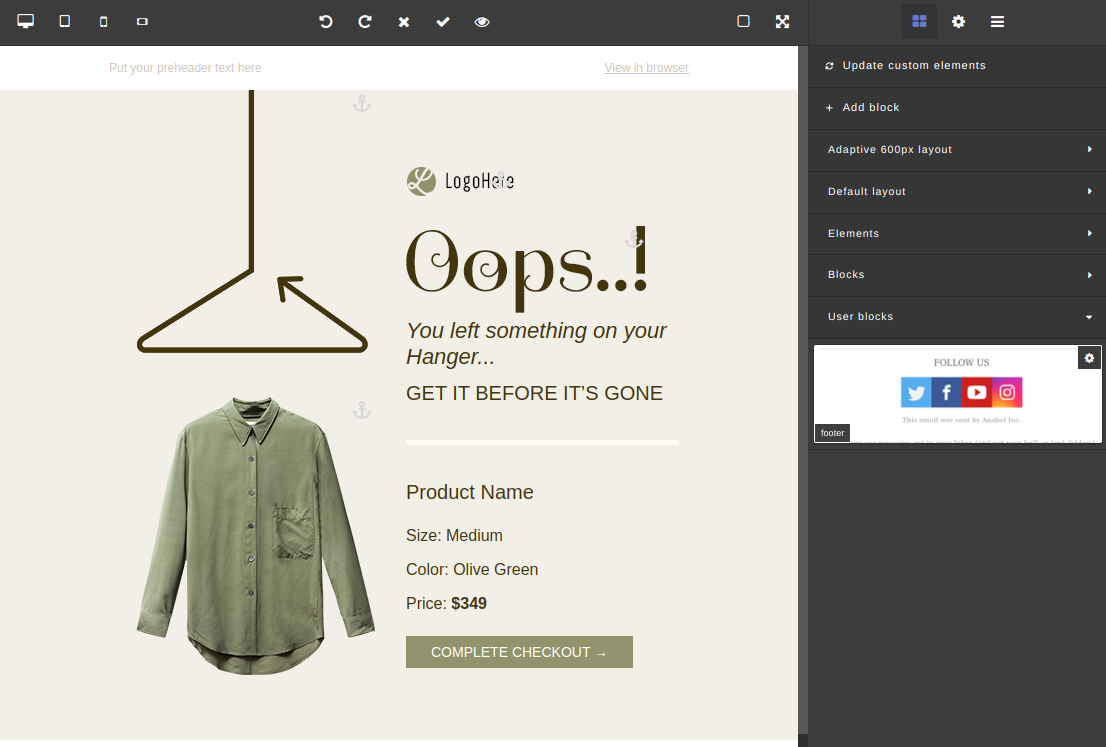
Task: Select the Oops..! heading
Action: [527, 269]
